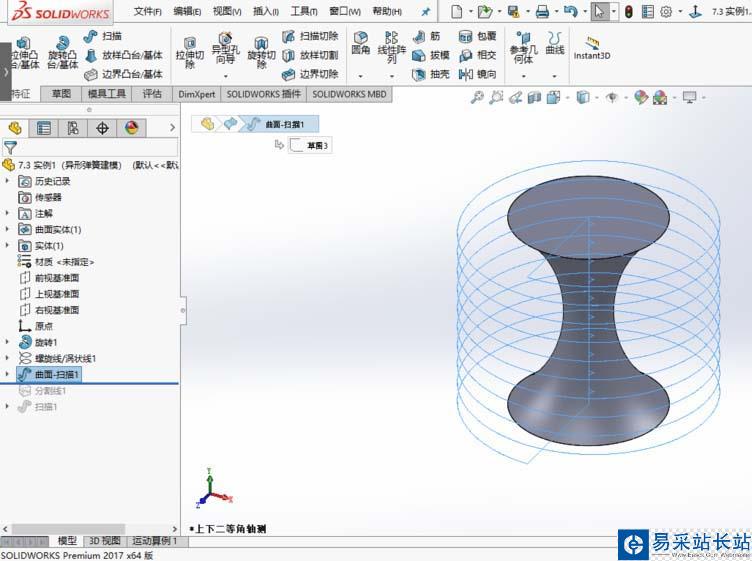This screenshot has width=752, height=561.
Task: Activate the 旋转凸台/基体 revolve tool
Action: (62, 53)
